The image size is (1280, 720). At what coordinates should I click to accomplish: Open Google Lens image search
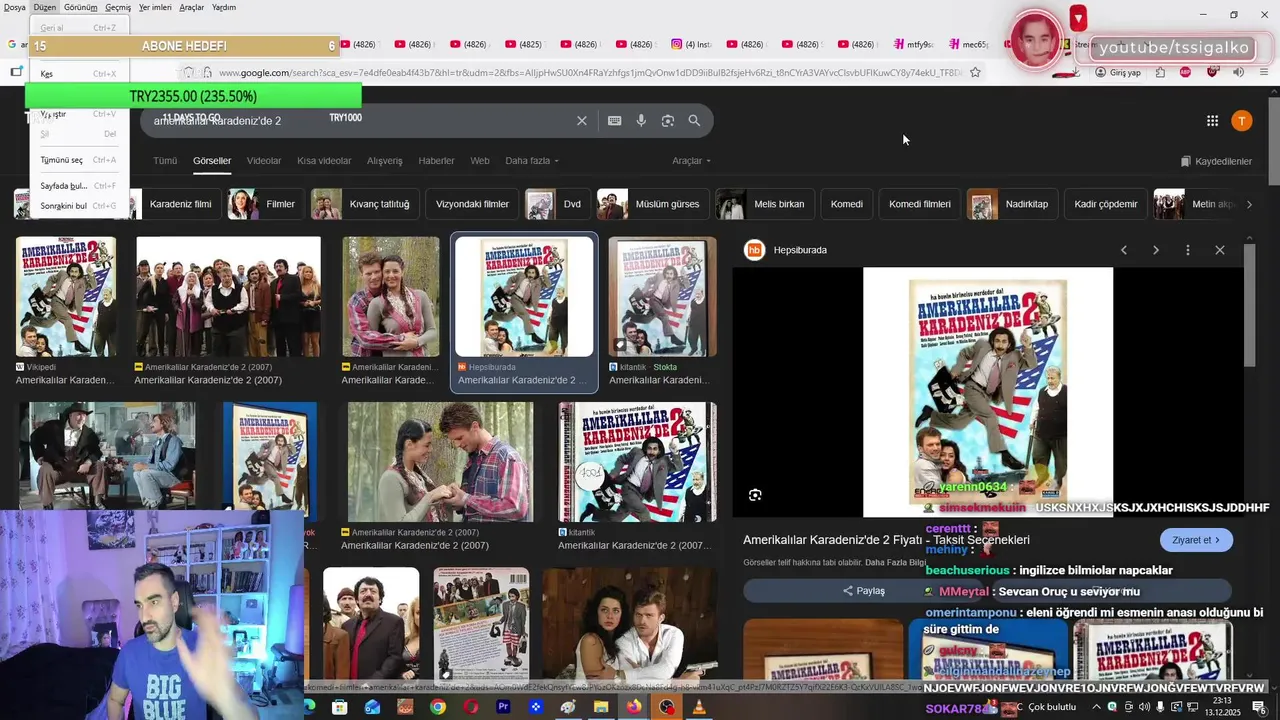(x=667, y=120)
